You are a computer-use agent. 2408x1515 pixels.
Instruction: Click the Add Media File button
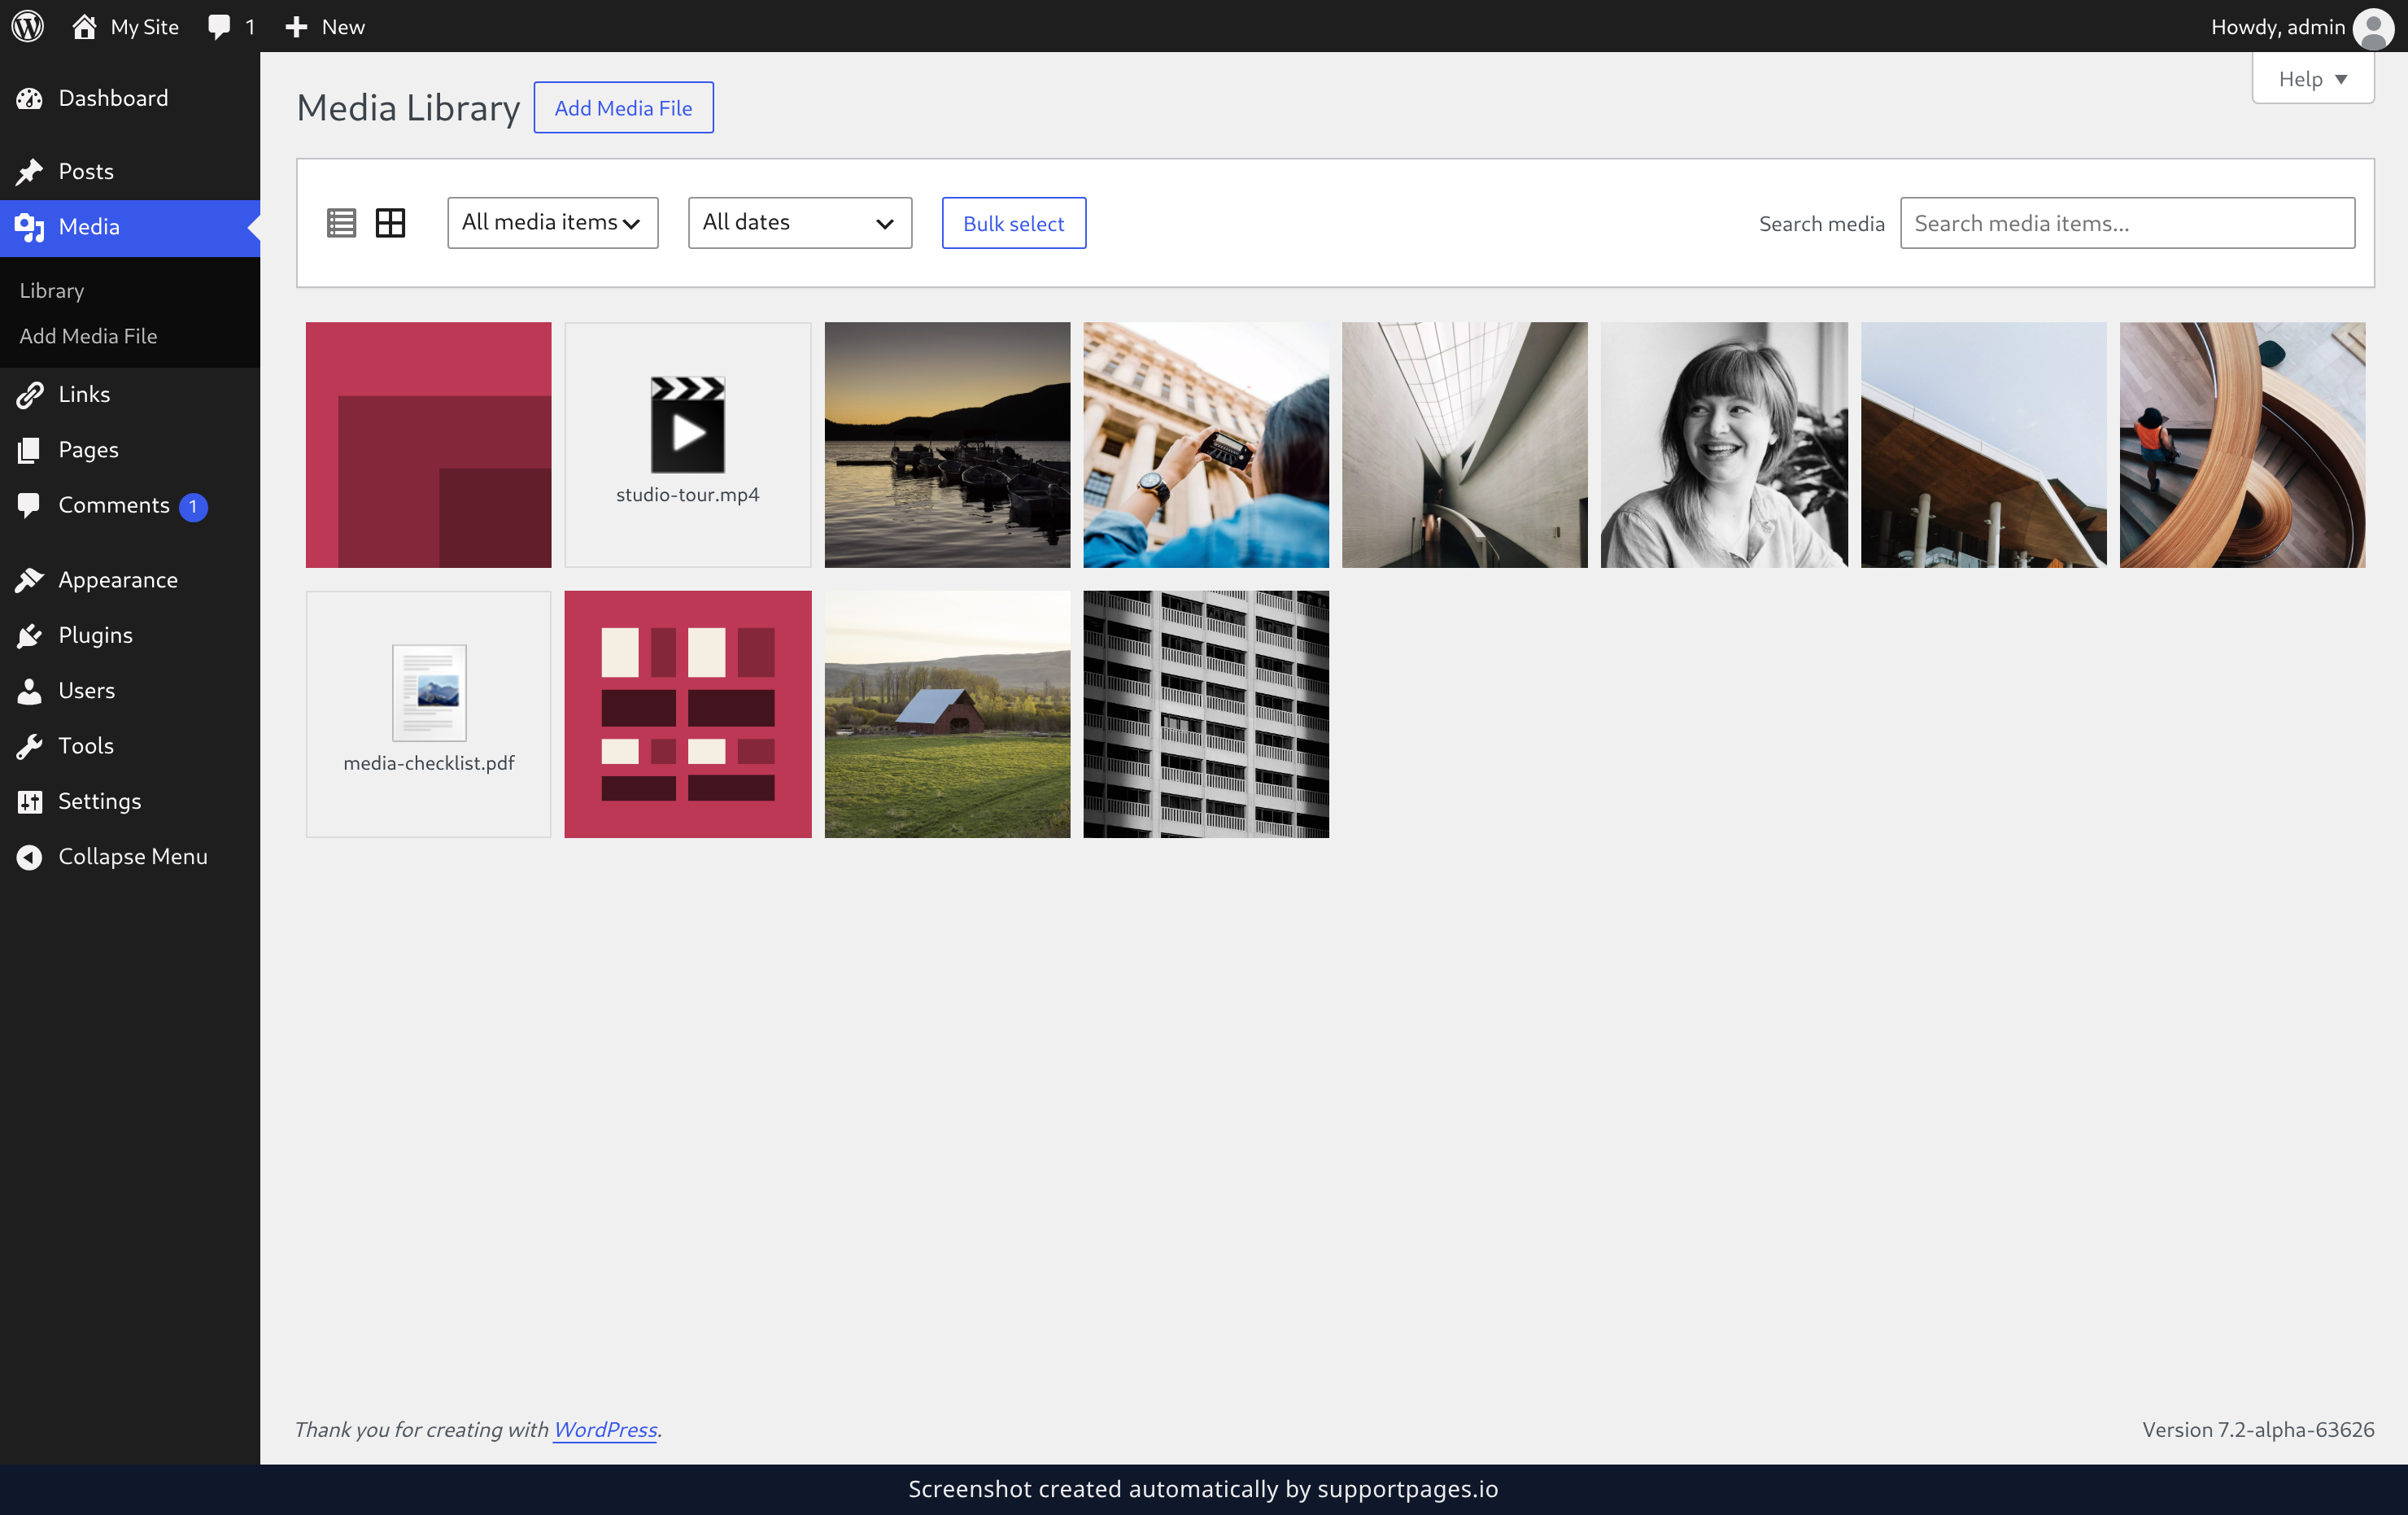[x=623, y=108]
